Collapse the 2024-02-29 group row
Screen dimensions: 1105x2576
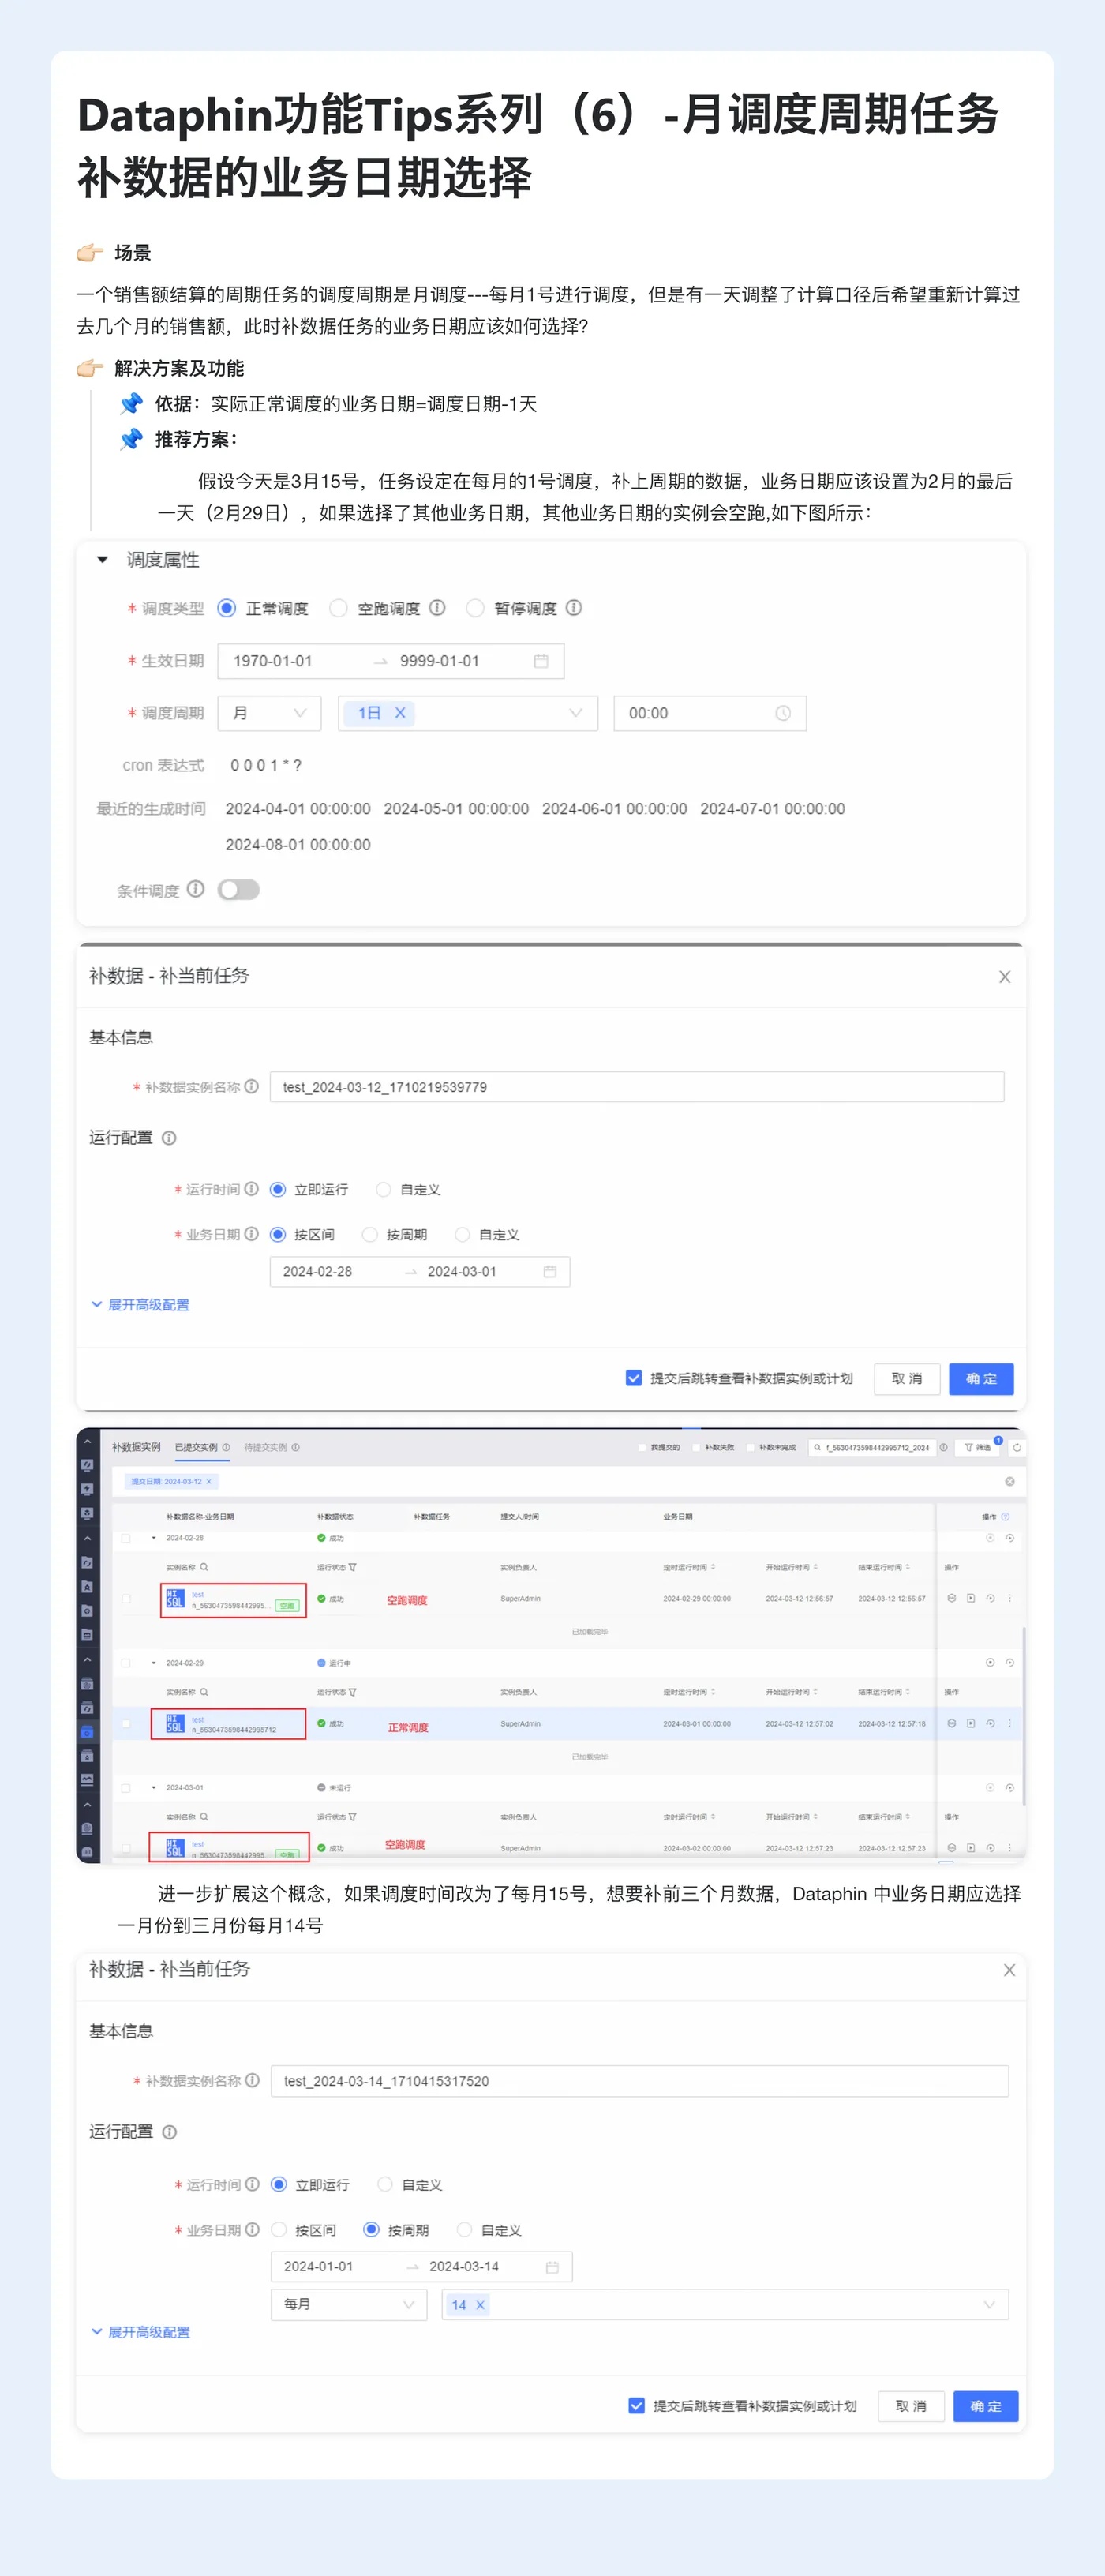(x=154, y=1663)
